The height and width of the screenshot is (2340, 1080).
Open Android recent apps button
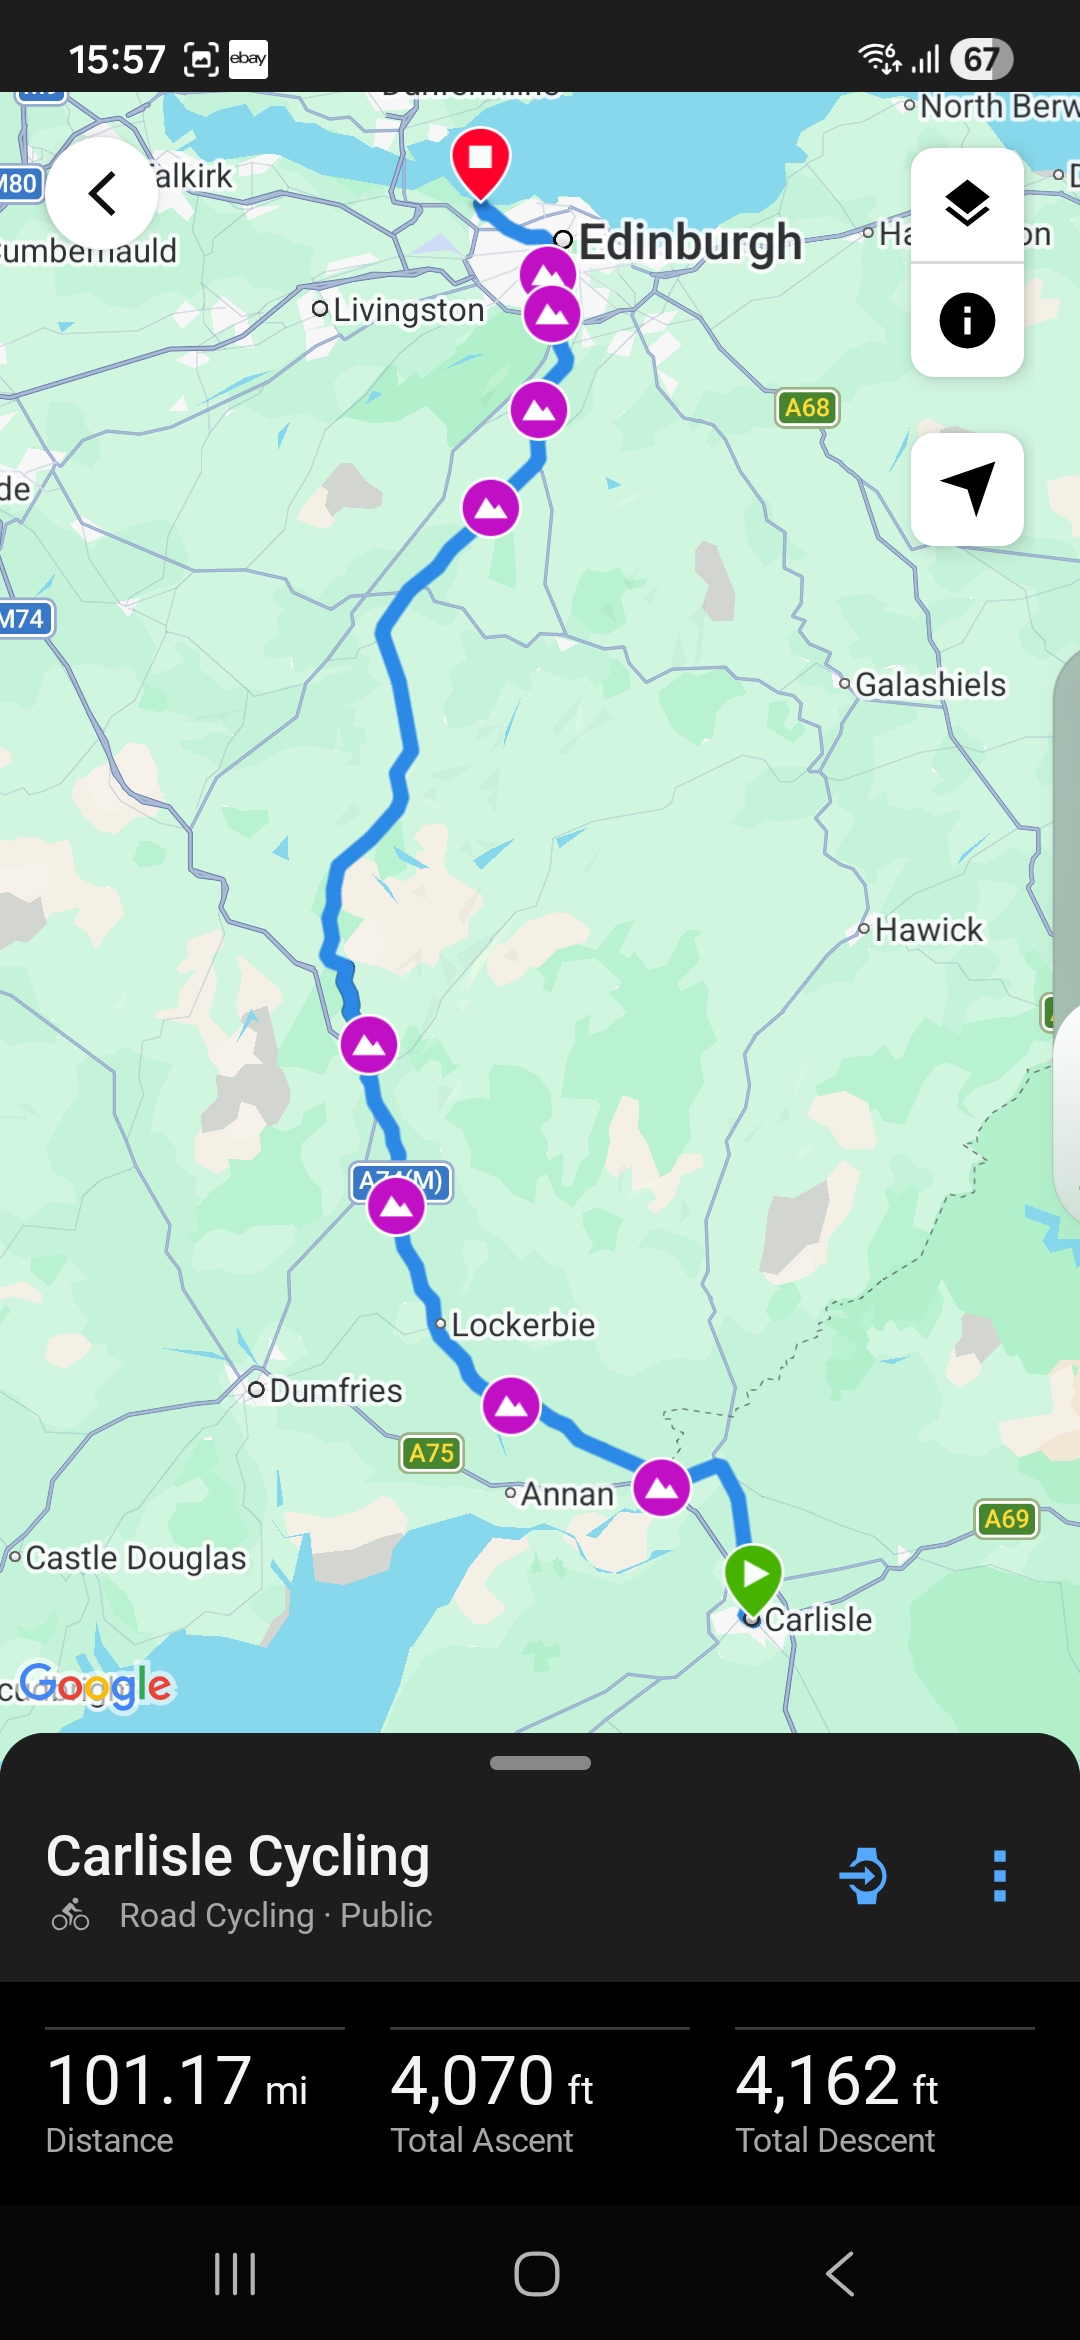click(x=236, y=2273)
